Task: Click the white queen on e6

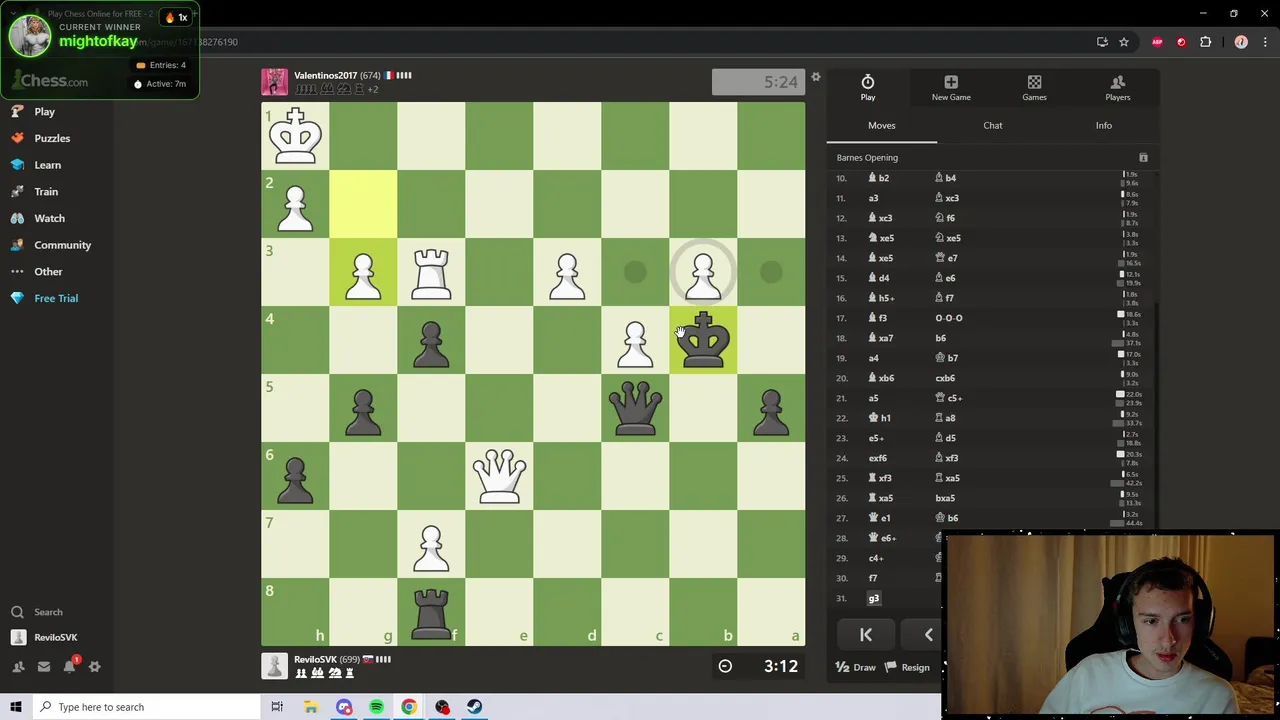Action: [499, 476]
